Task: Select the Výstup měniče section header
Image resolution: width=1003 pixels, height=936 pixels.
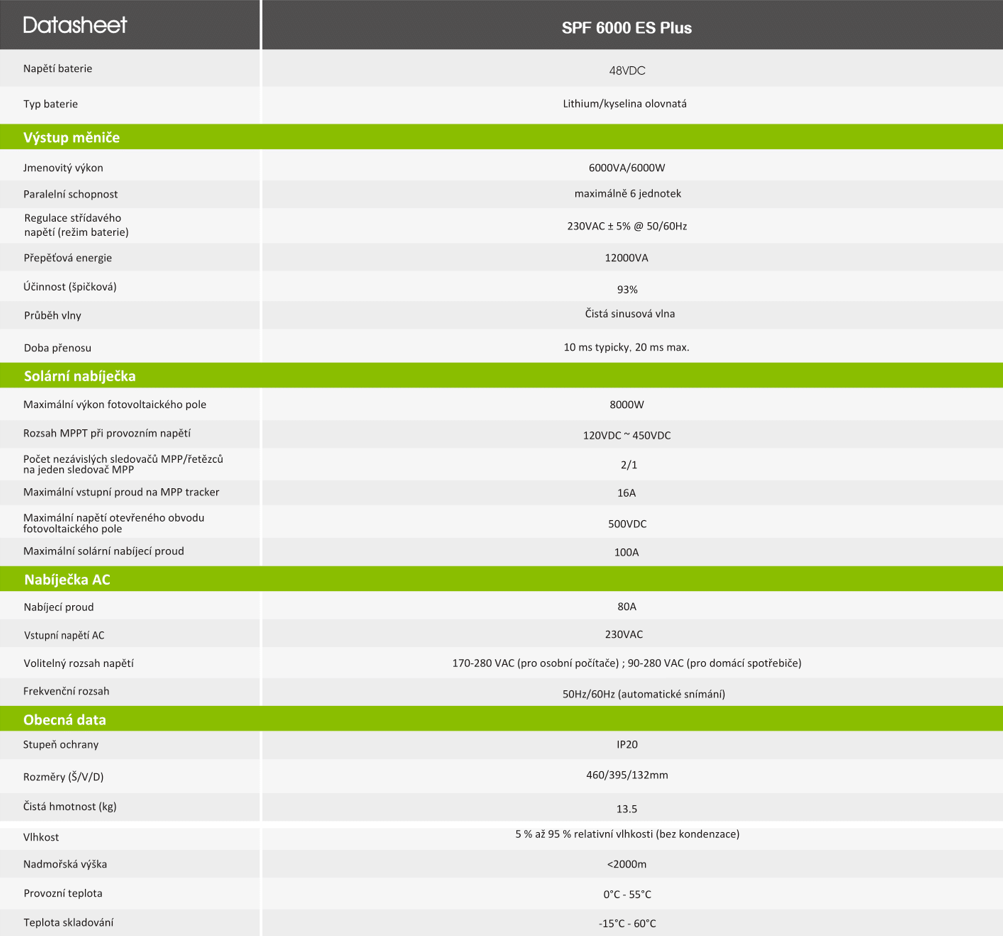Action: coord(72,137)
